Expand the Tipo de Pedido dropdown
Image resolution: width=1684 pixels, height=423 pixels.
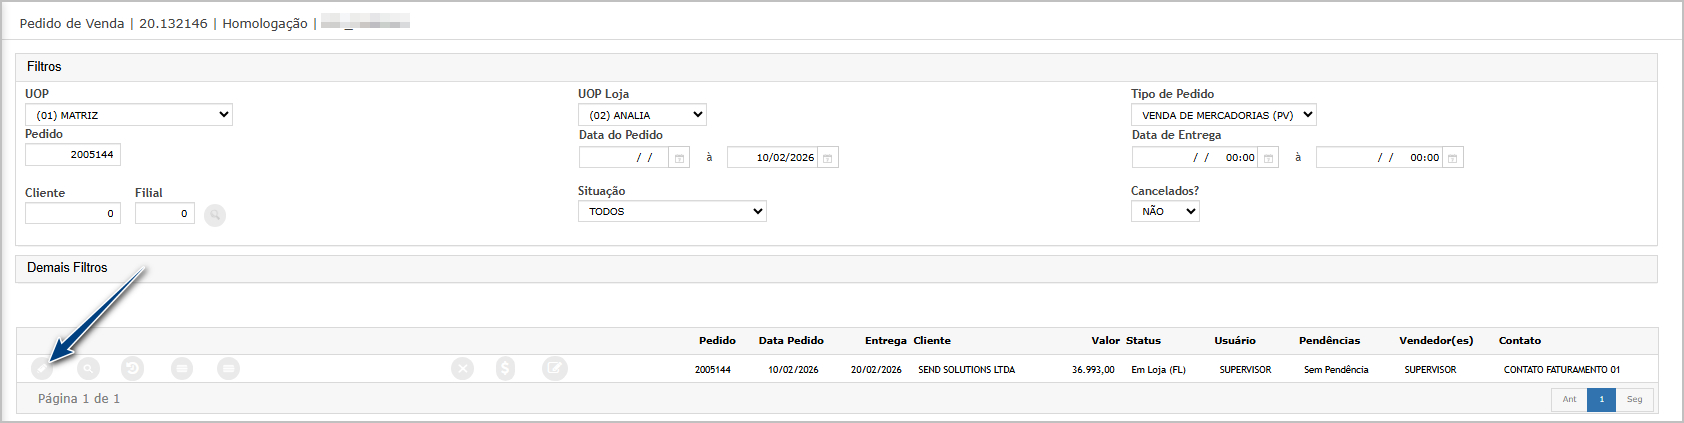(x=1223, y=115)
